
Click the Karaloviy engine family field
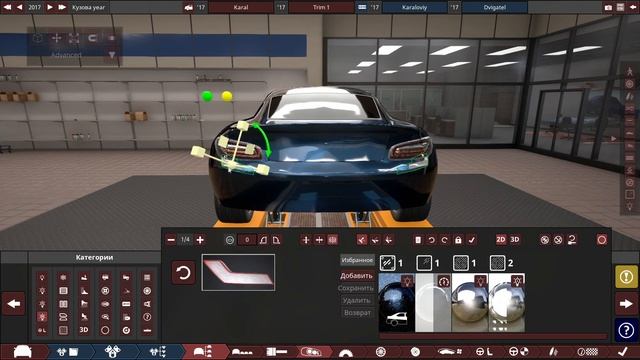coord(414,7)
